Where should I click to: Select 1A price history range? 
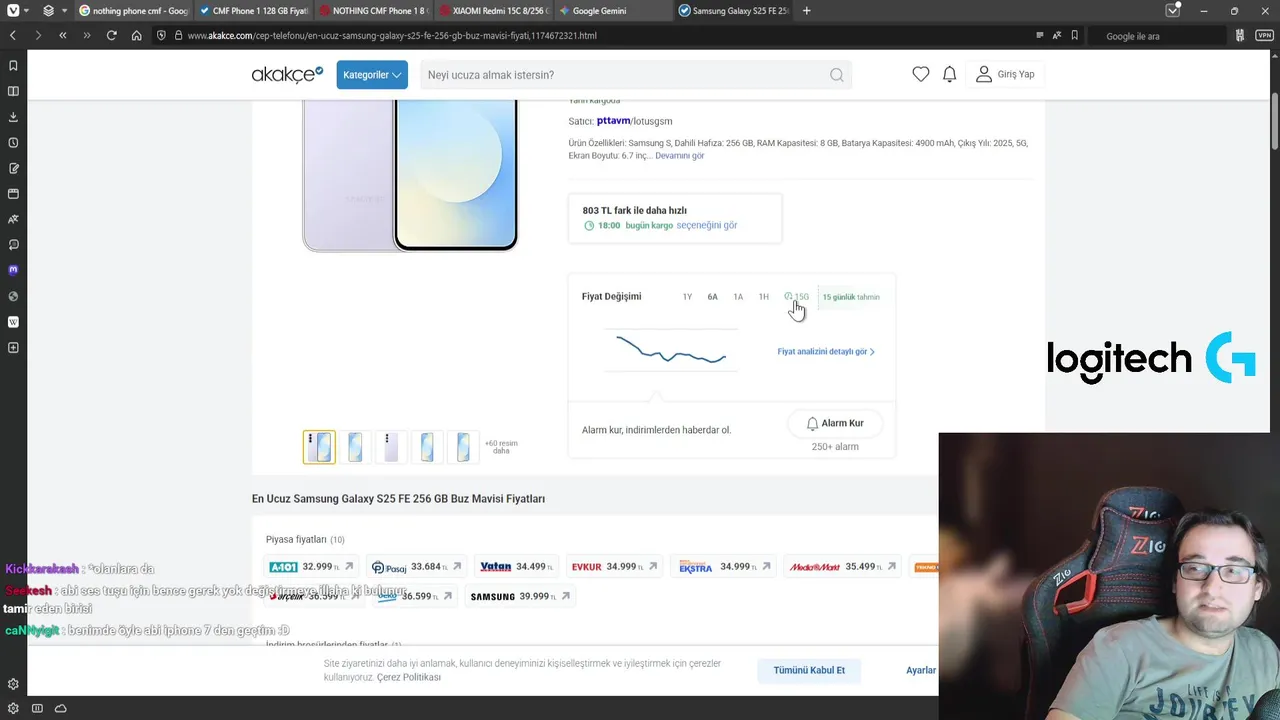coord(738,297)
